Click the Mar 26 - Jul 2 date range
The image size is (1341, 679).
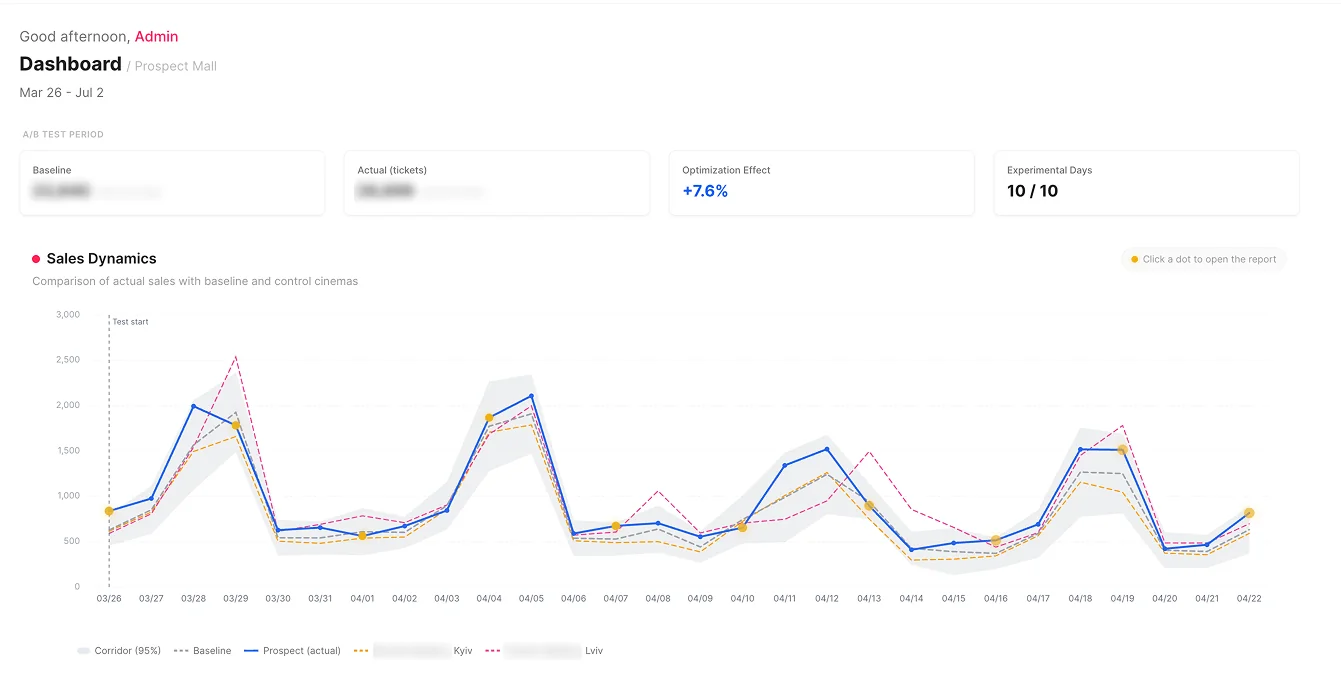point(62,93)
